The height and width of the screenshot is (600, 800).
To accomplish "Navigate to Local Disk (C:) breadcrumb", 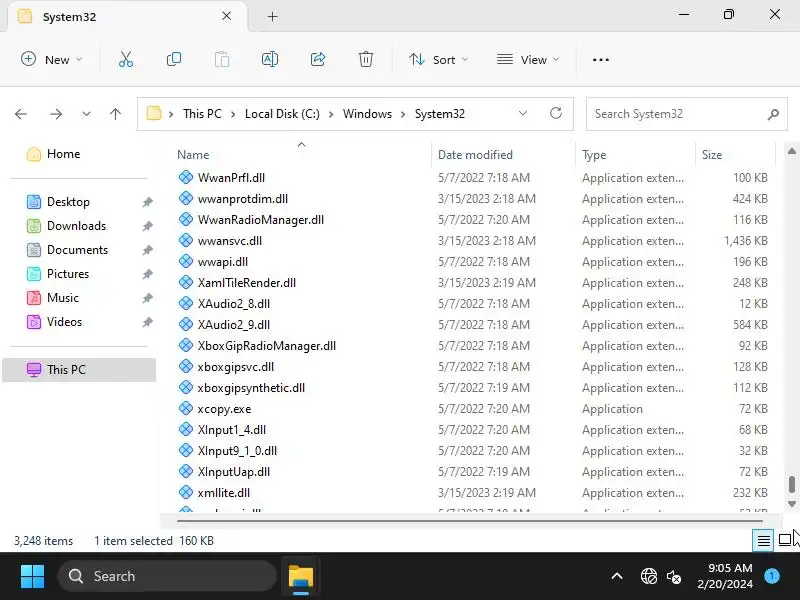I will 282,114.
